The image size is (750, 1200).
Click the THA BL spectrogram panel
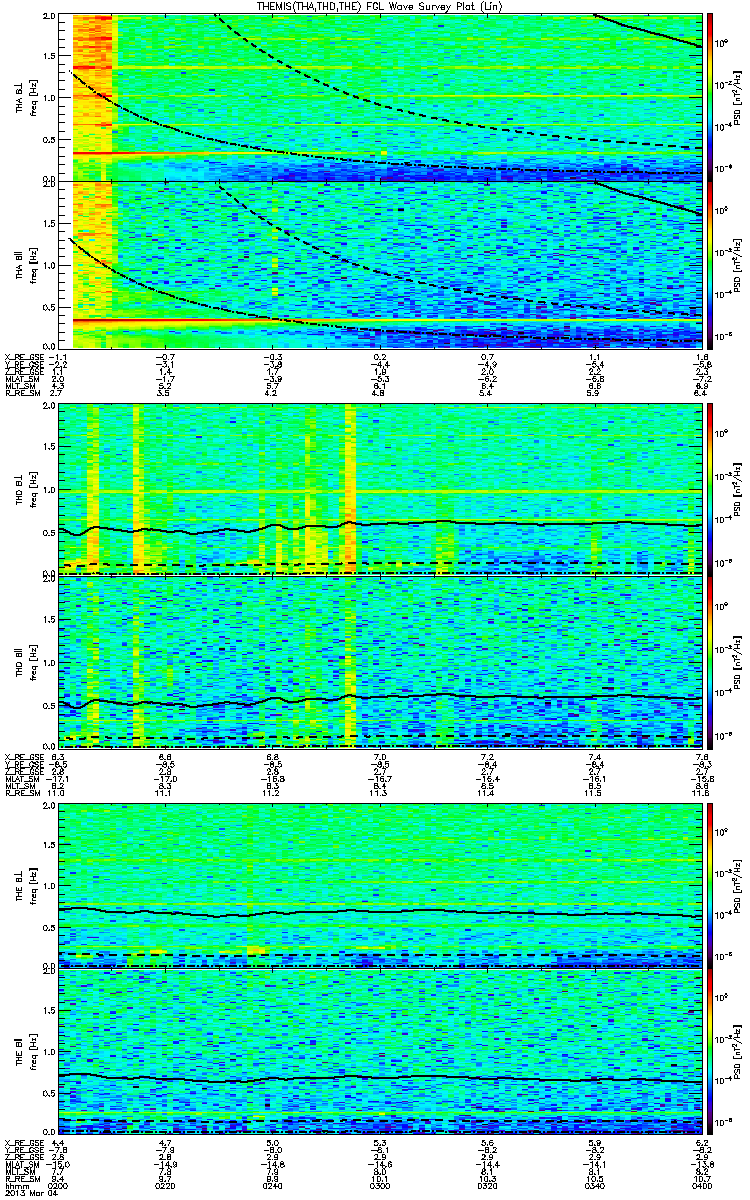(381, 97)
